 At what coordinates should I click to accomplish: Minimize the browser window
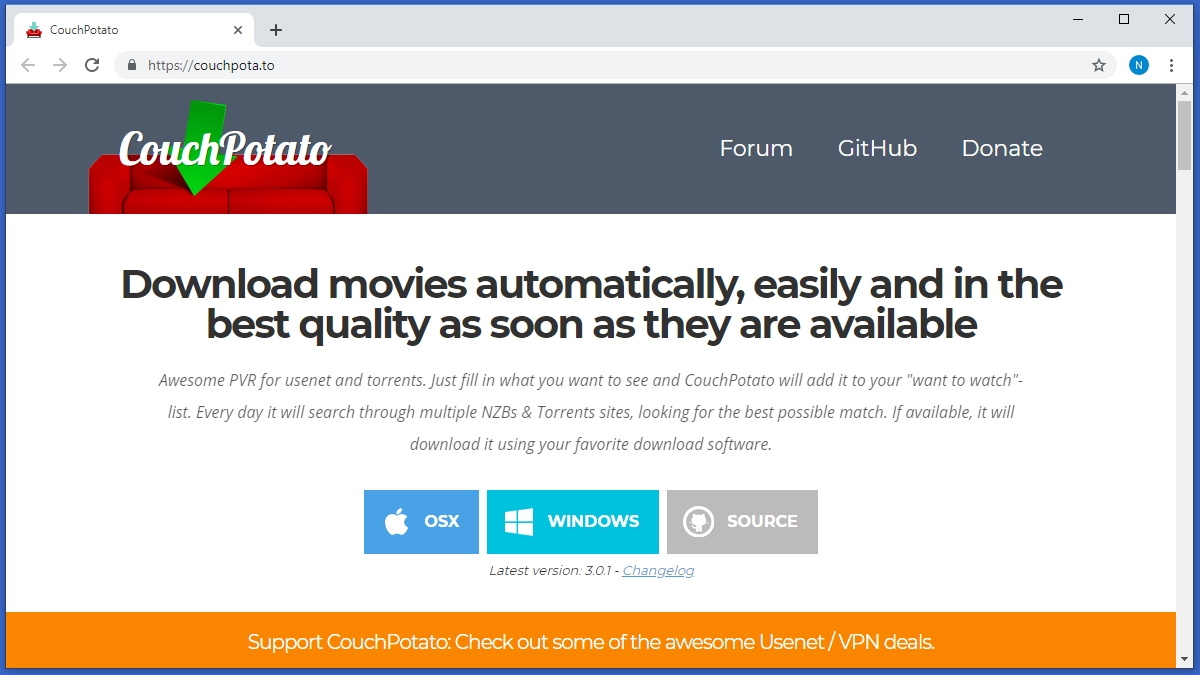pyautogui.click(x=1078, y=19)
